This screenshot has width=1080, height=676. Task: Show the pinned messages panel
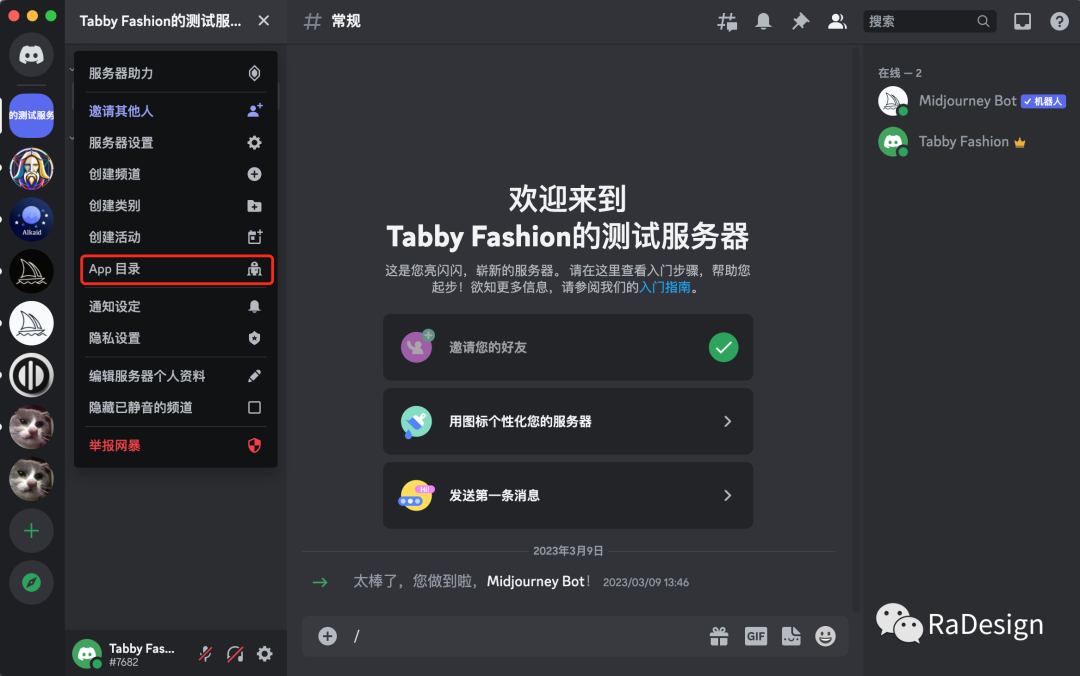800,20
